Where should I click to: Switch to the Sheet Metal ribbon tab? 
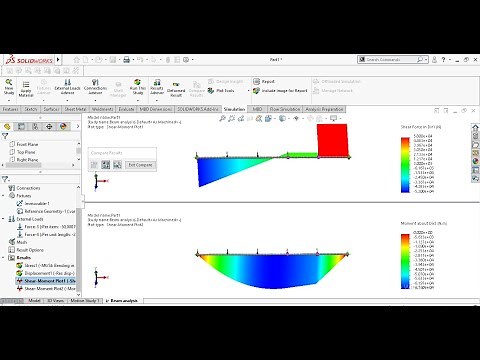point(75,109)
